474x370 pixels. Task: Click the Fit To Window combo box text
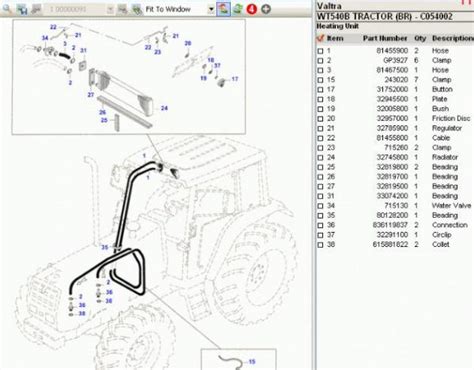(x=168, y=9)
